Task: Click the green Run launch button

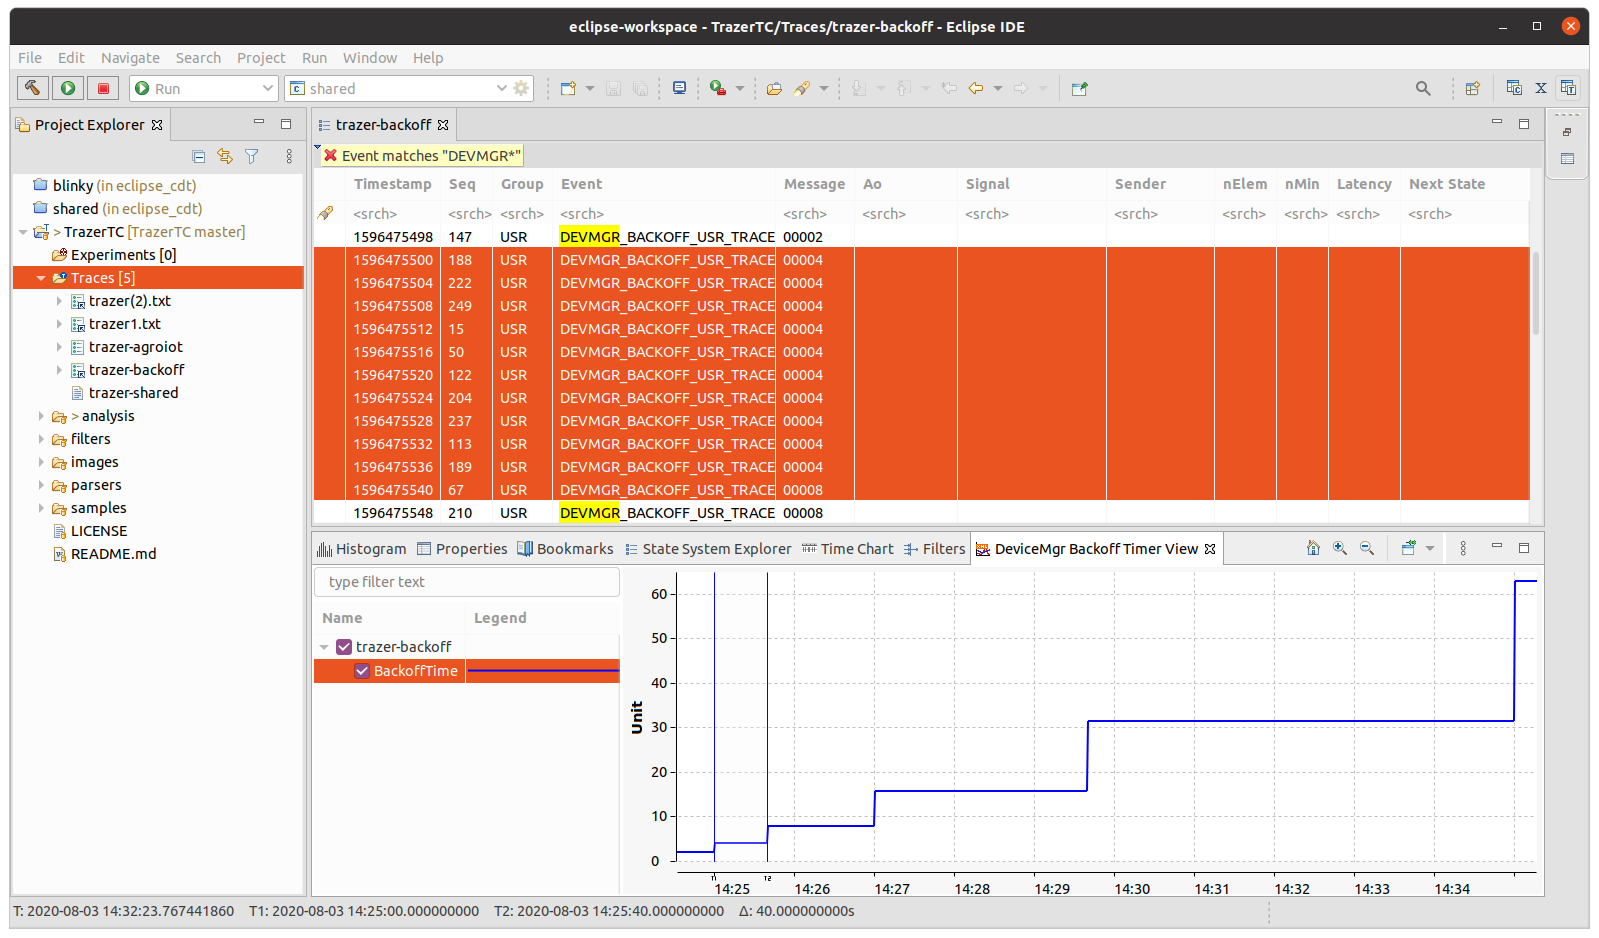Action: (68, 88)
